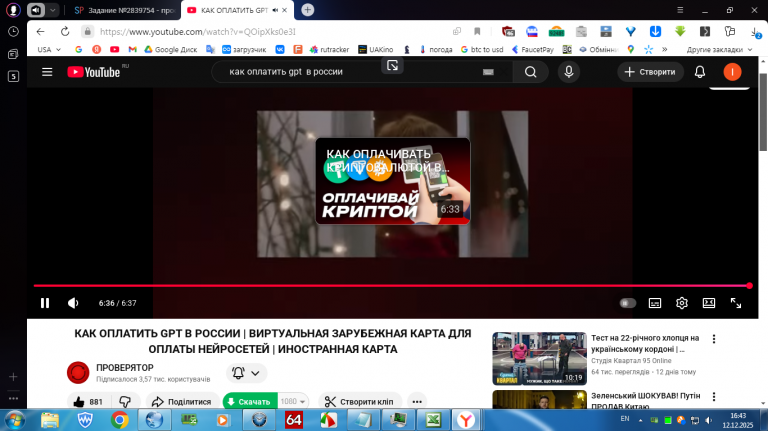Open the ПРОВЕРЯТОР channel avatar
The image size is (768, 431).
pos(78,373)
